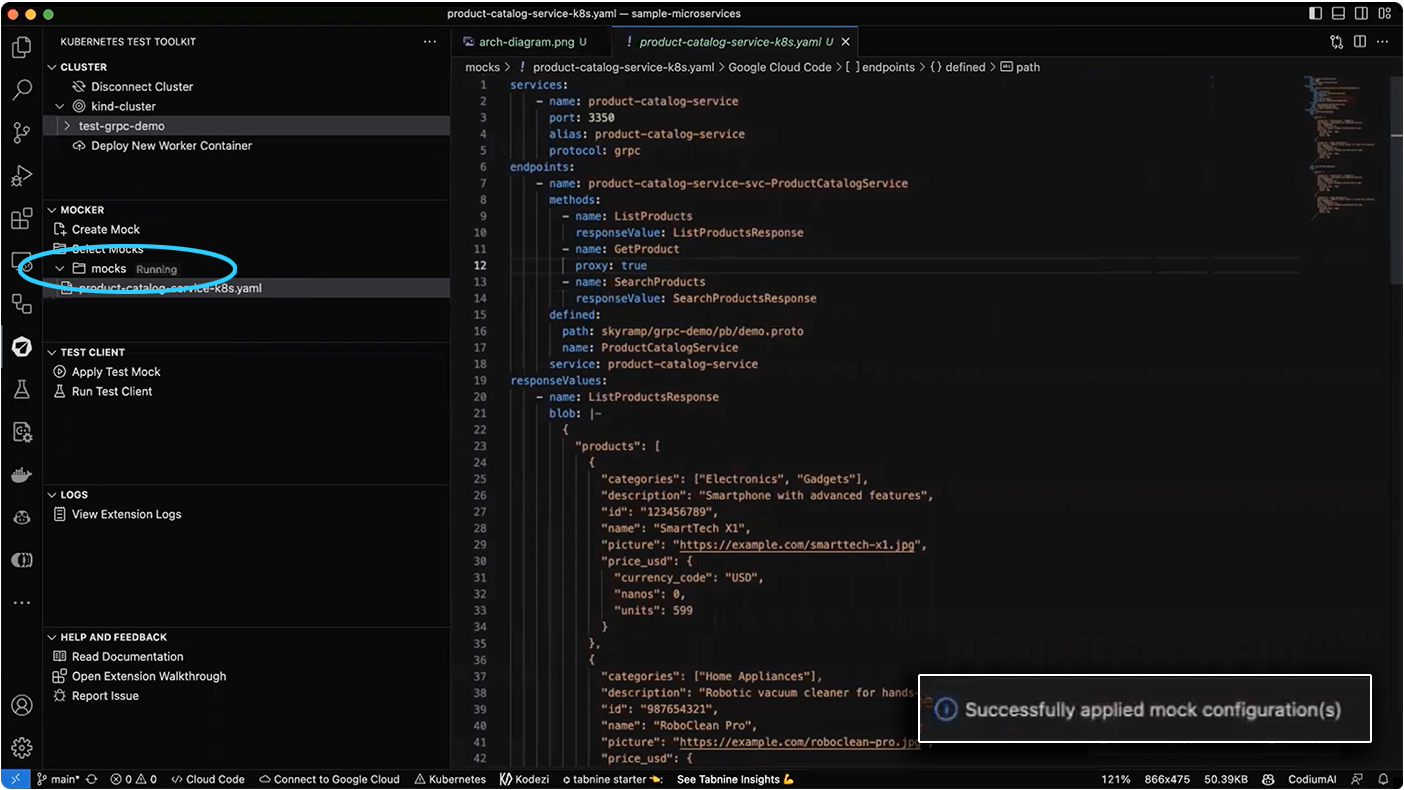
Task: Open the Docker view in activity bar
Action: pos(21,475)
